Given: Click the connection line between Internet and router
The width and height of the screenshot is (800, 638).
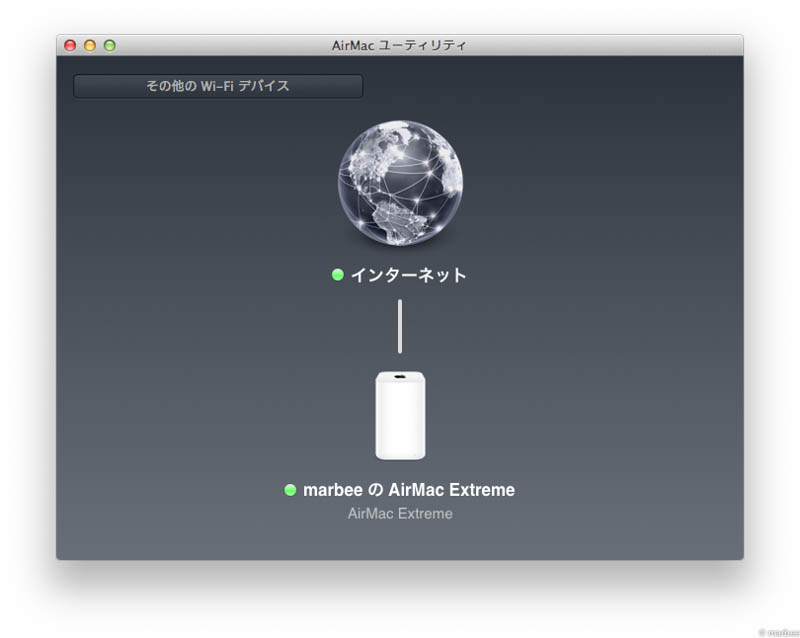Looking at the screenshot, I should 399,325.
